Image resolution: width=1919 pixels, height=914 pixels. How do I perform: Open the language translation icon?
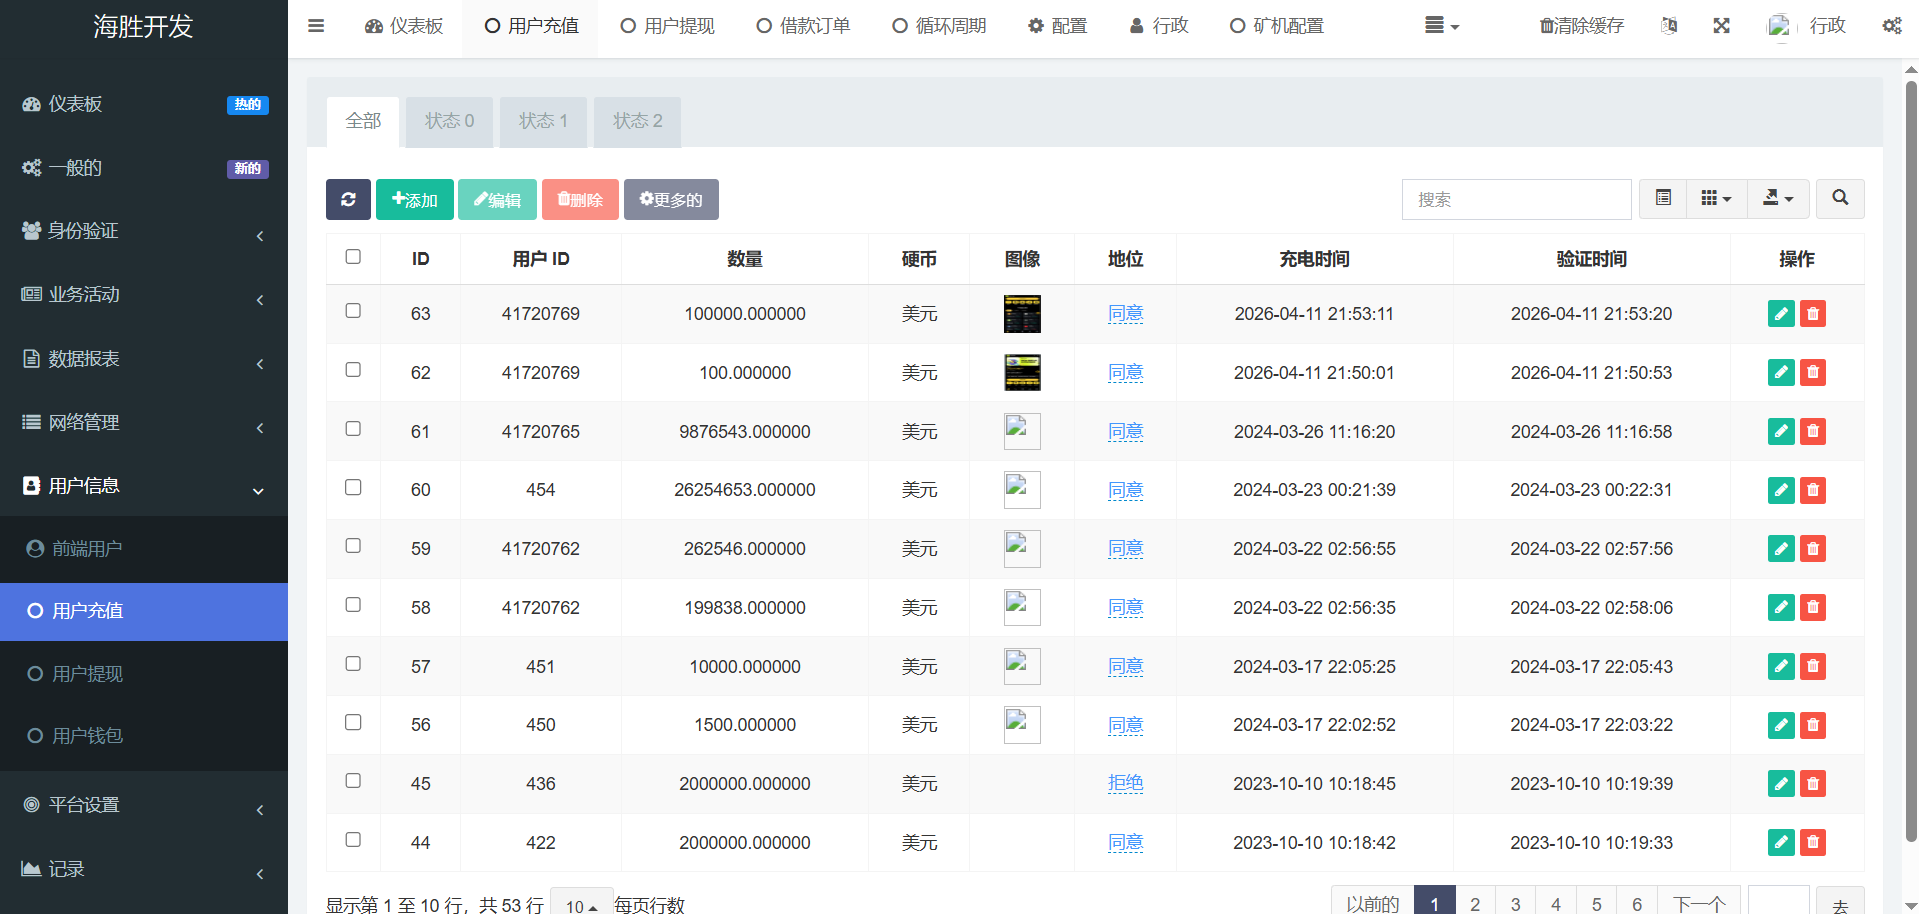coord(1669,26)
